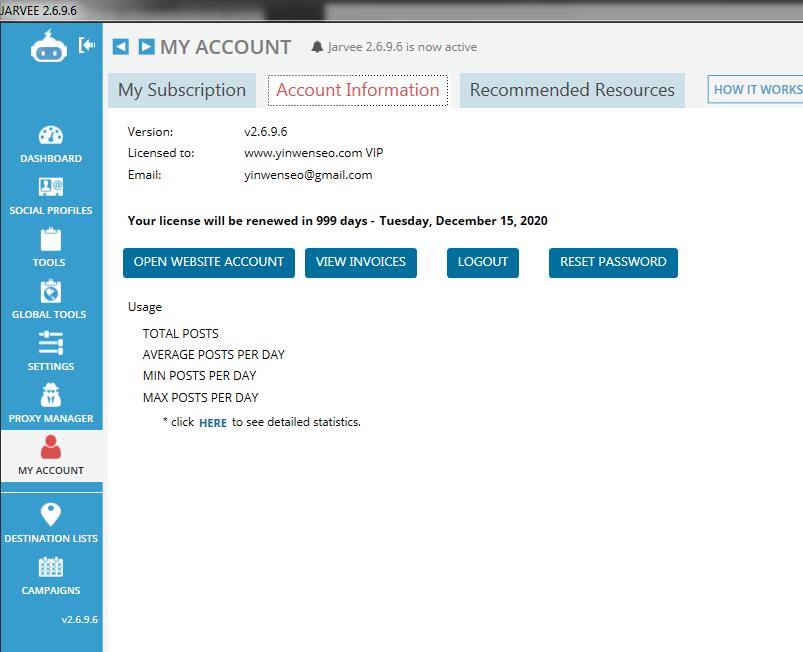
Task: Select the Account Information tab
Action: click(x=358, y=90)
